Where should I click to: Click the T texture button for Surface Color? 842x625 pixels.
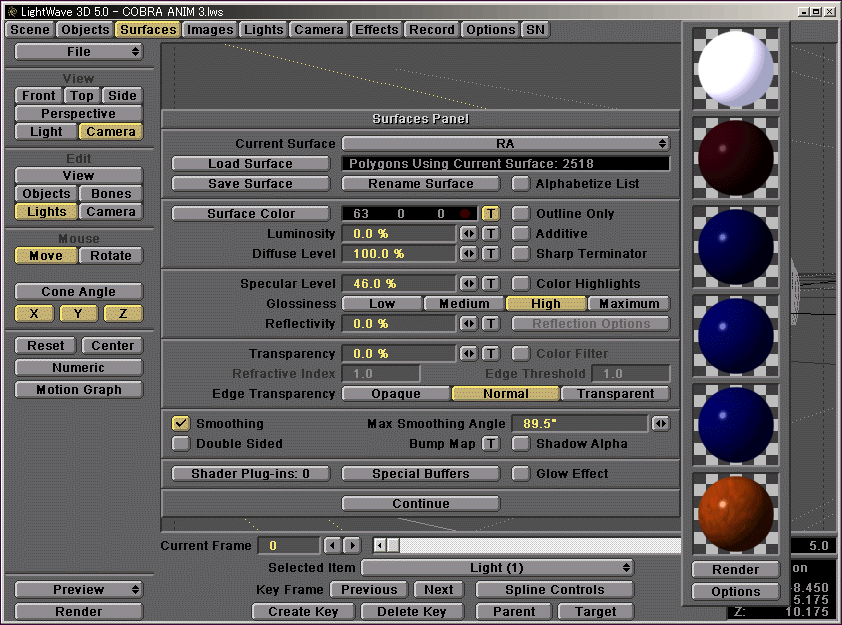coord(491,214)
